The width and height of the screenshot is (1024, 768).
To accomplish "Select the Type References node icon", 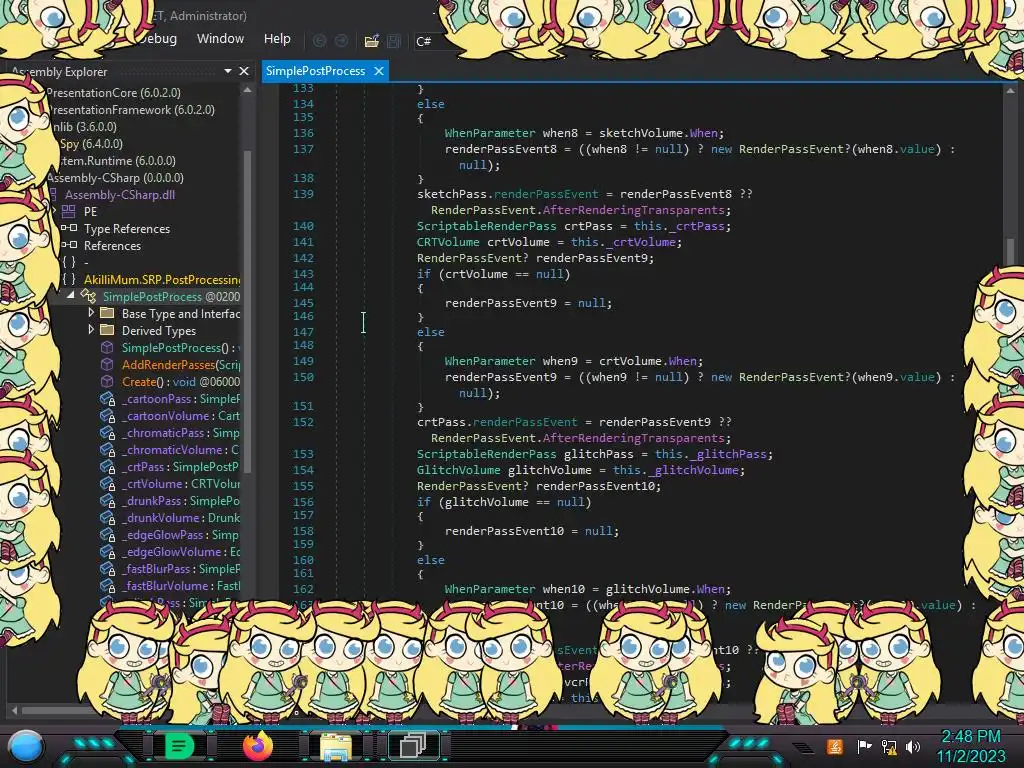I will coord(69,229).
